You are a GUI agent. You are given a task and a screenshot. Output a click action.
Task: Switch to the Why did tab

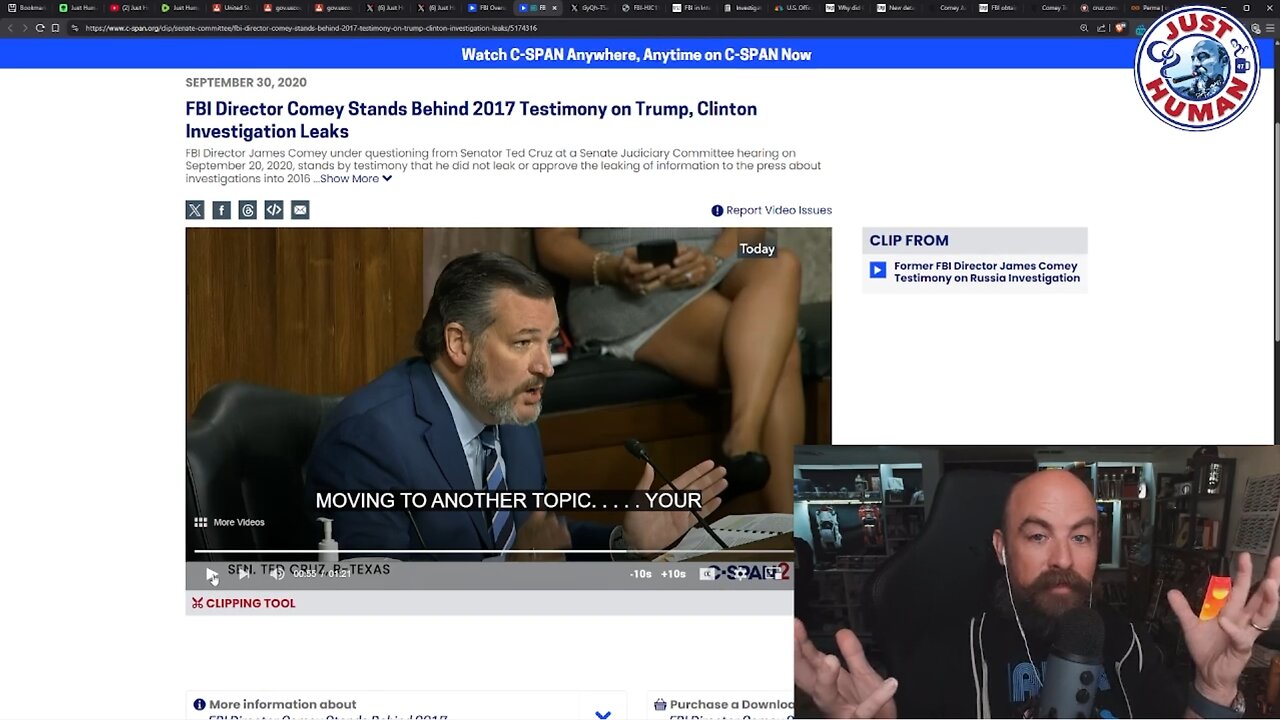coord(844,8)
